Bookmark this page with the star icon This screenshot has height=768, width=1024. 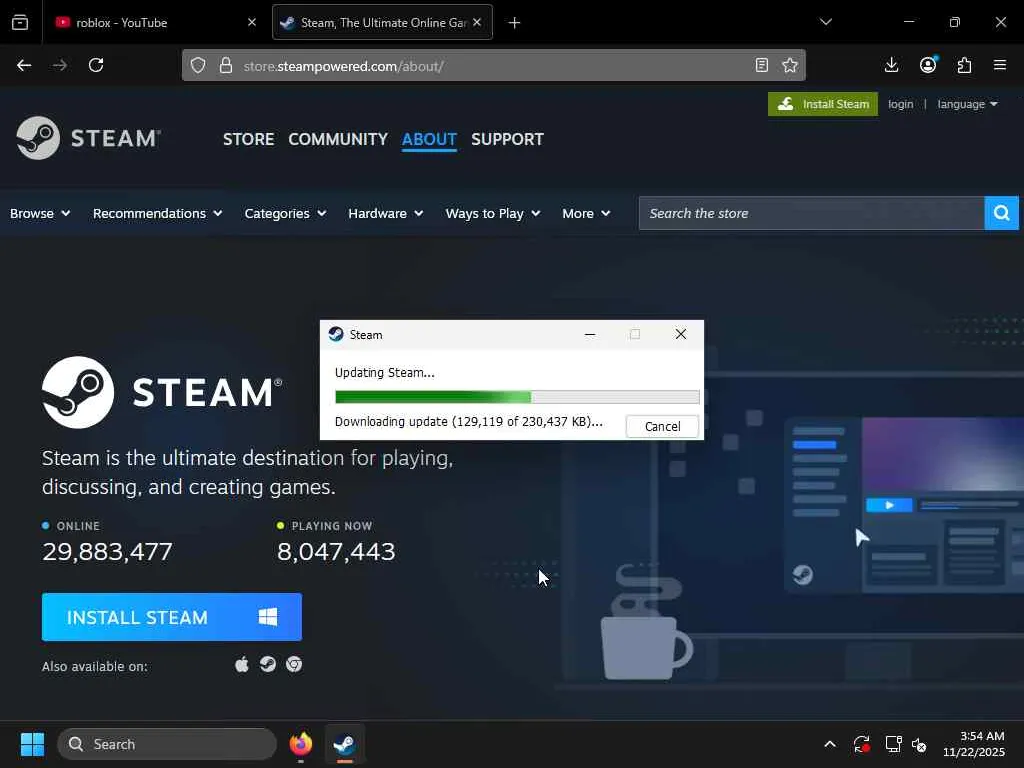point(790,65)
